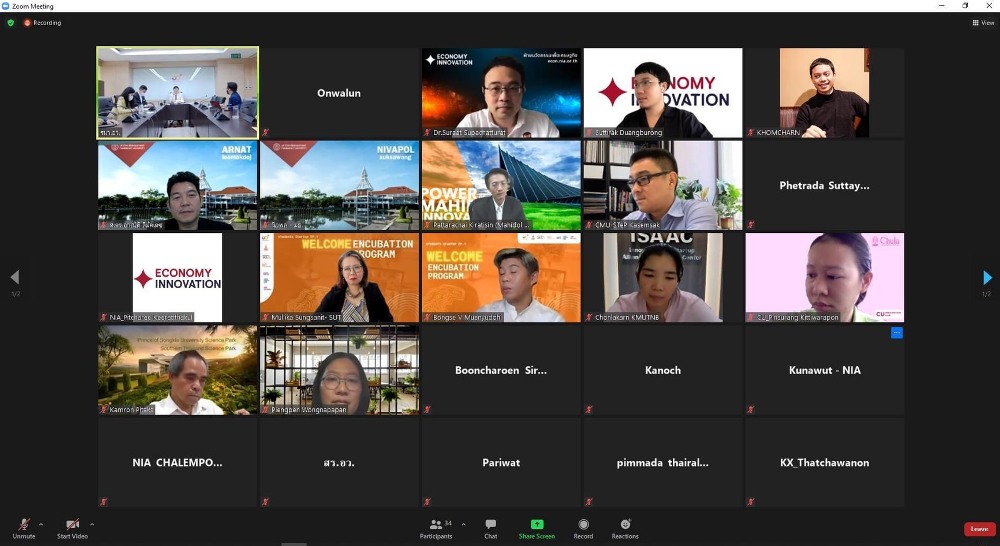The height and width of the screenshot is (546, 1000).
Task: Expand video options arrow beside Start Video
Action: (x=92, y=523)
